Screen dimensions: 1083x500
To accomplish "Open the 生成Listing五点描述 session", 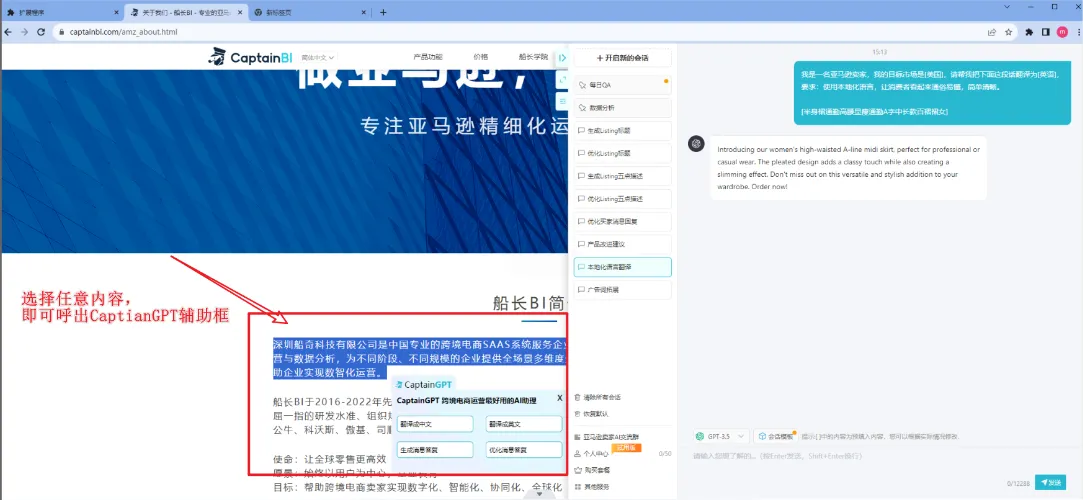I will point(622,176).
